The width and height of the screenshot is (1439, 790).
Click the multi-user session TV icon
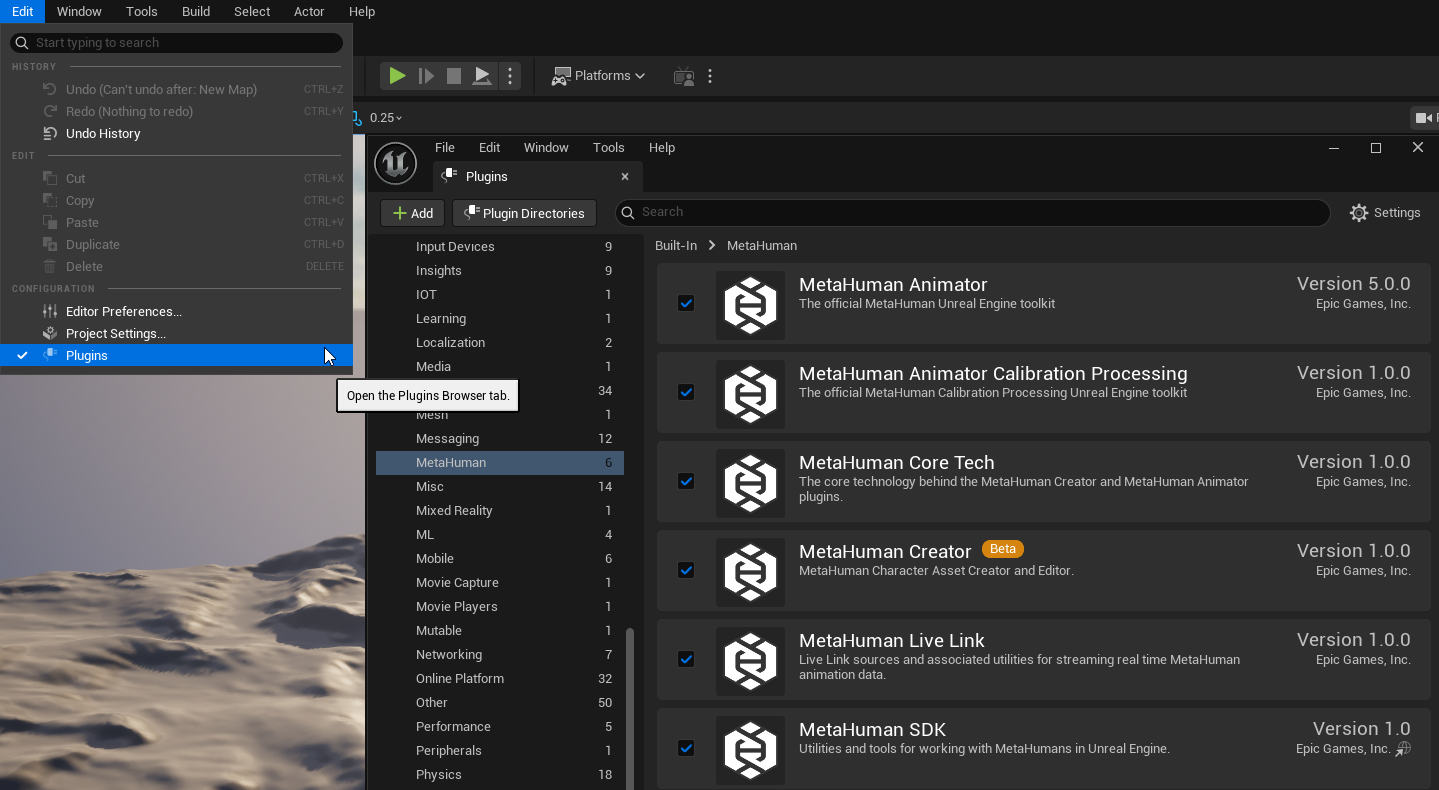click(x=684, y=76)
